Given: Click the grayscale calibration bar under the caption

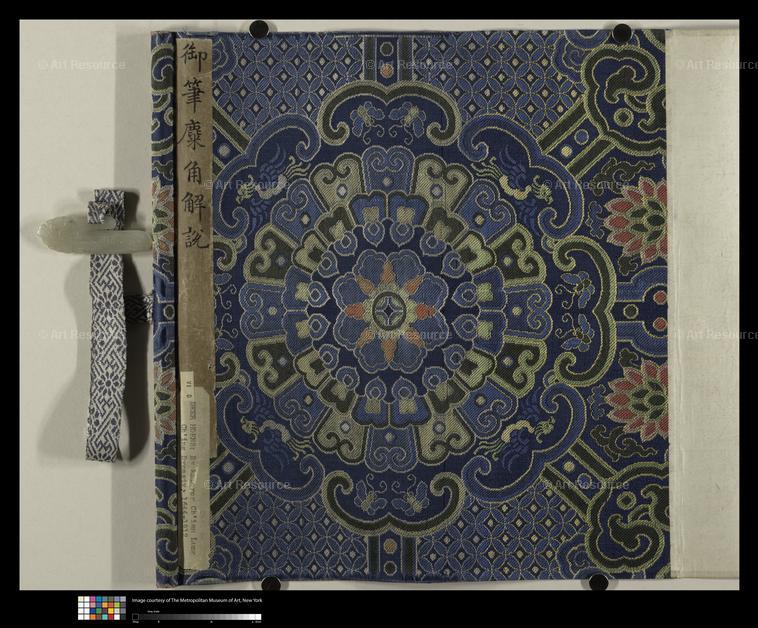Looking at the screenshot, I should click(x=197, y=617).
